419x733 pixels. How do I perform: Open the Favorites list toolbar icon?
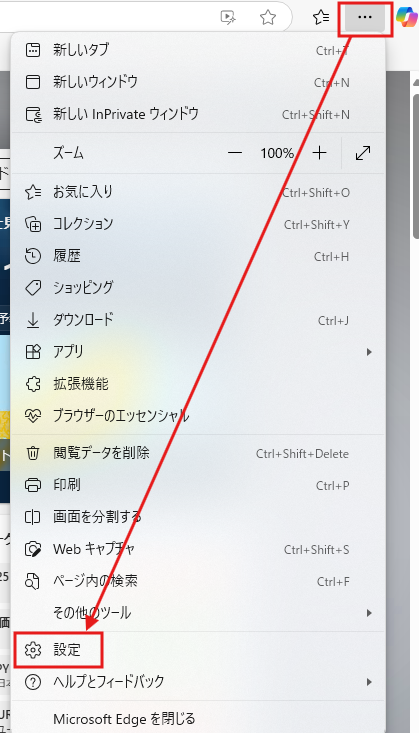[x=321, y=18]
